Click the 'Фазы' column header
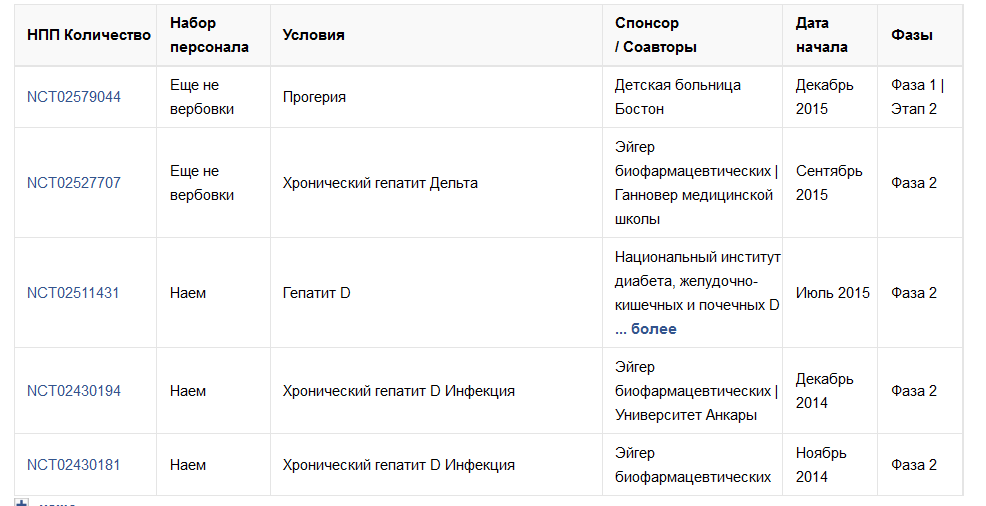Screen dimensions: 986x506 (x=912, y=35)
